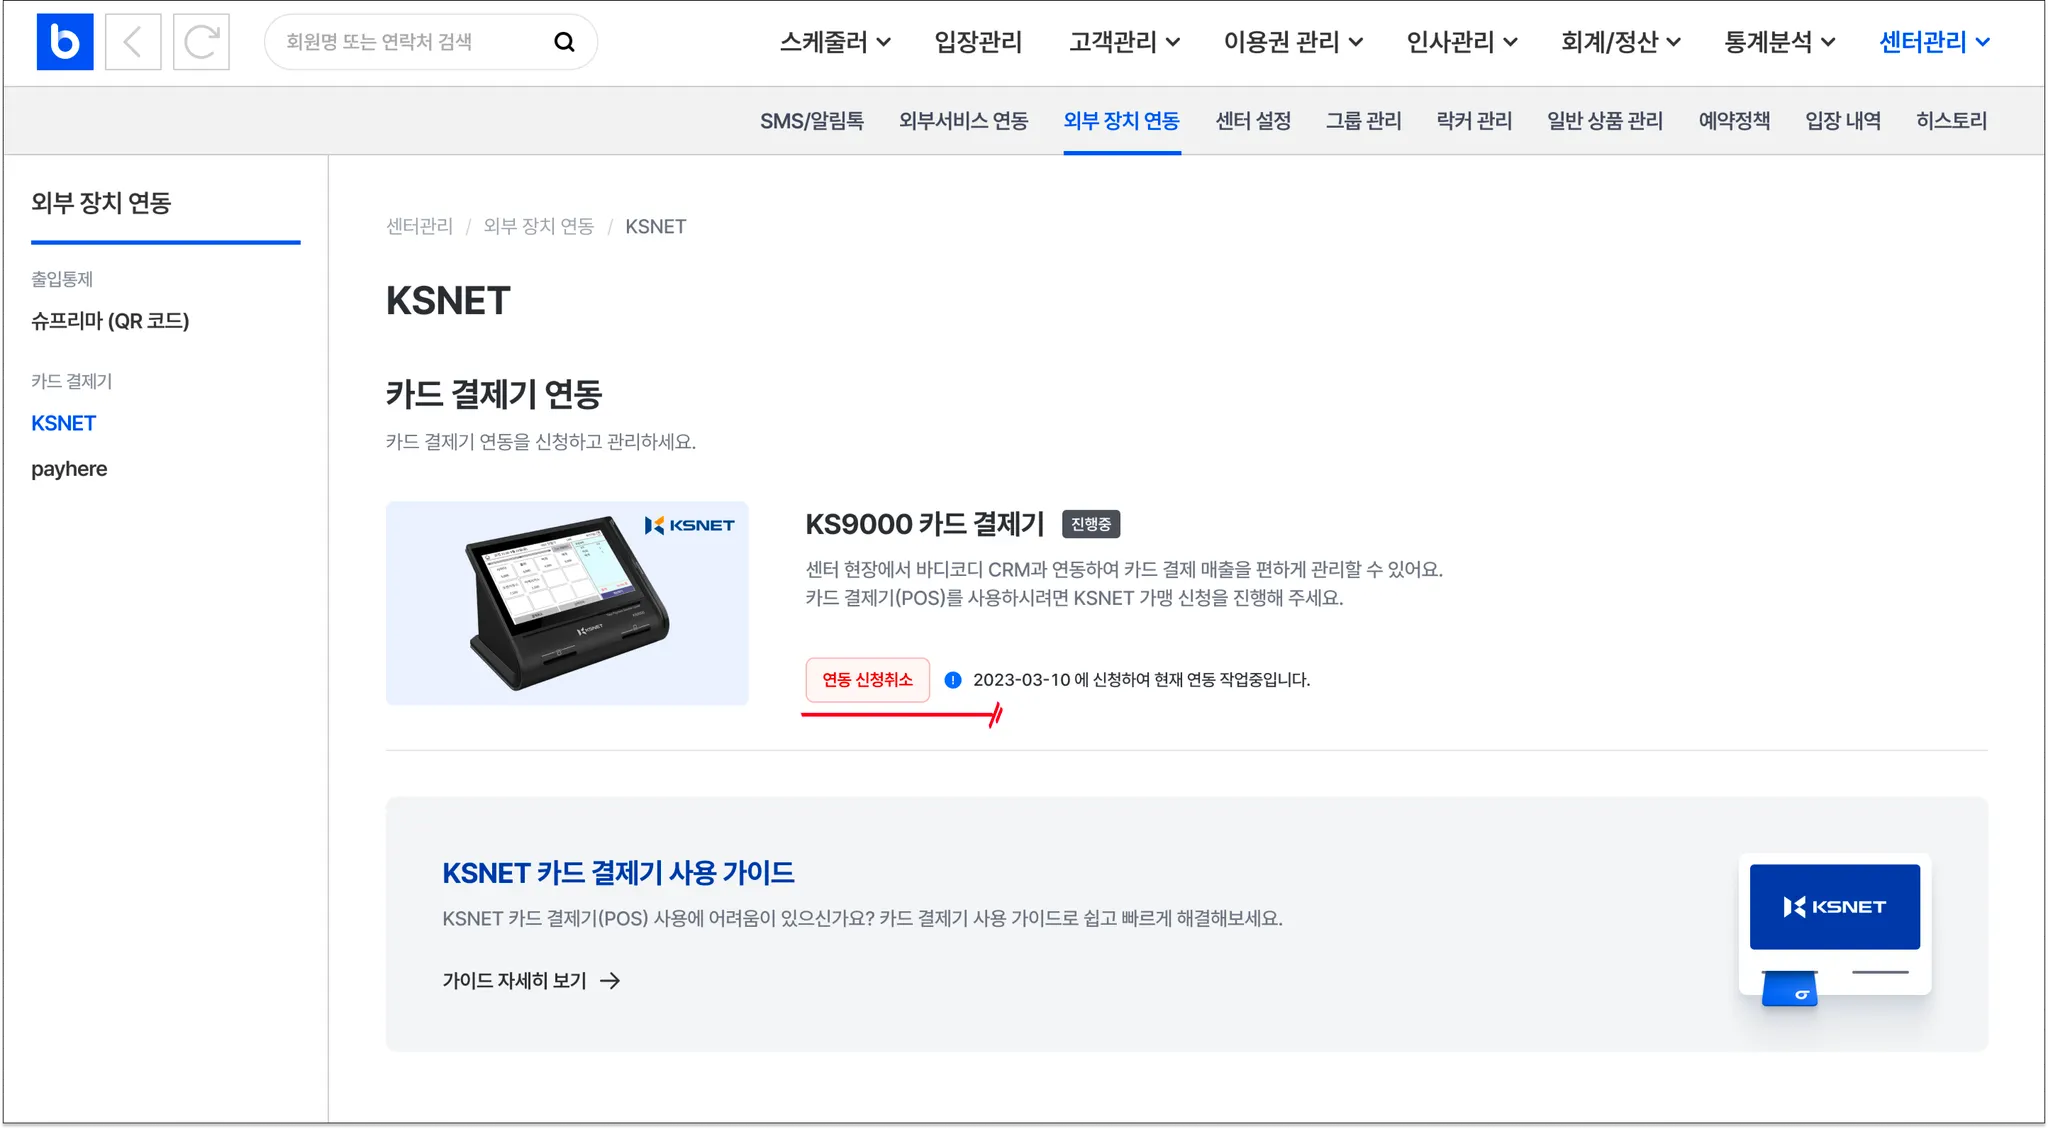Go to the 입장관리 menu

coord(978,42)
